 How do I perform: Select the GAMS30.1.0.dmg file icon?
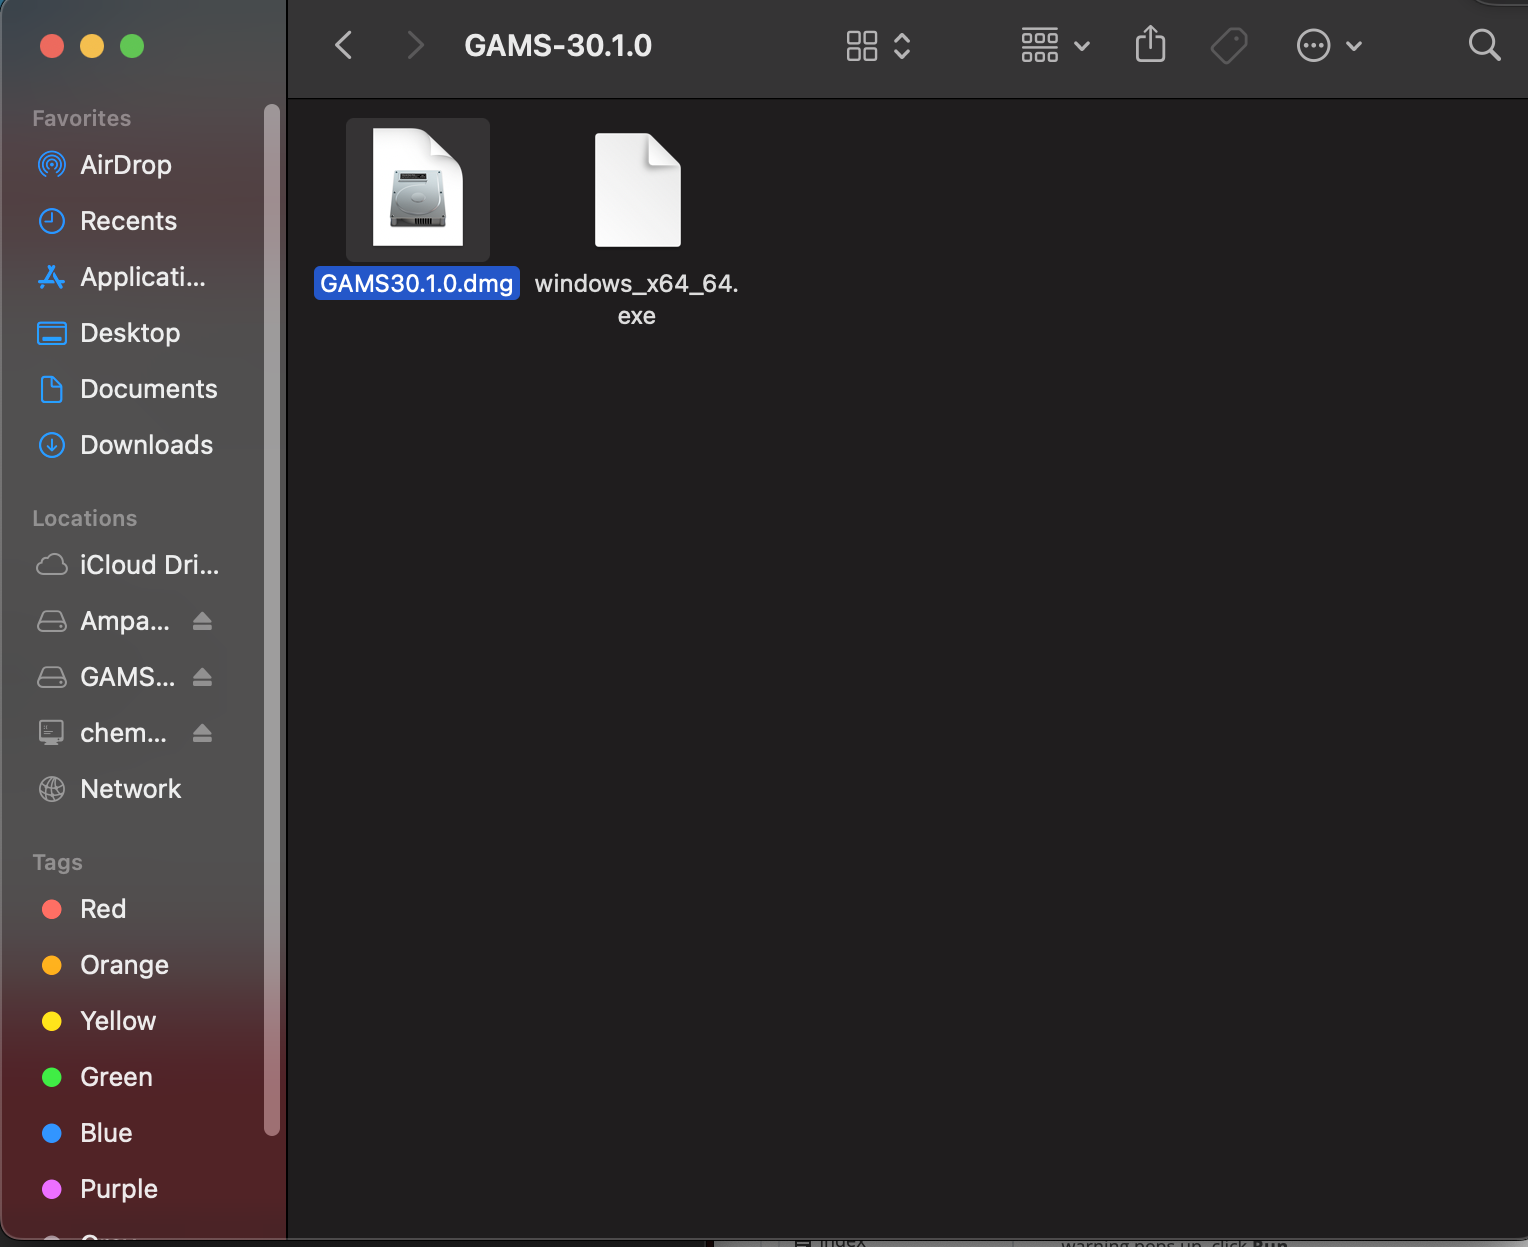418,189
